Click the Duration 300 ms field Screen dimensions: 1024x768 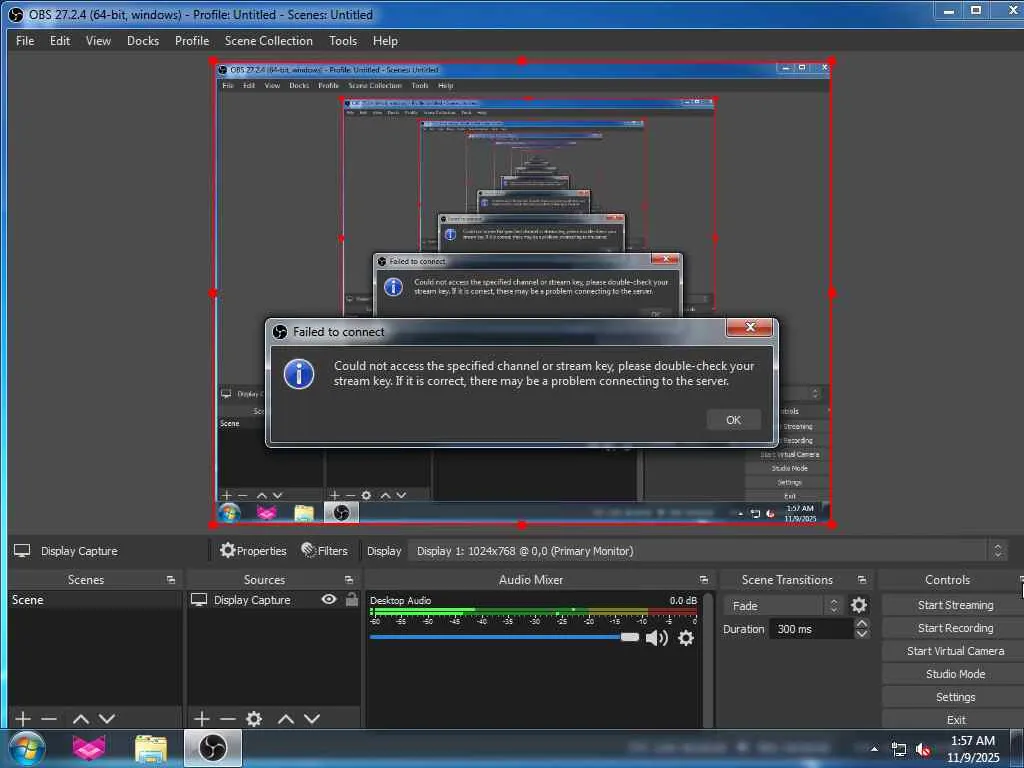810,629
